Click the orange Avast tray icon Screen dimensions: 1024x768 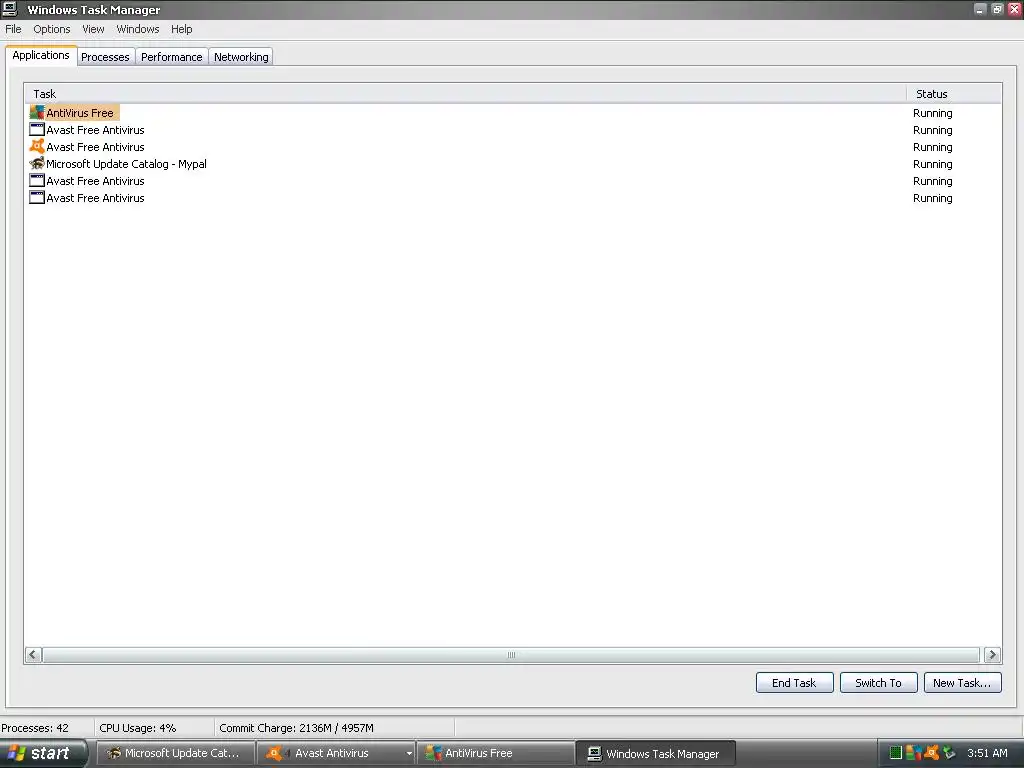pyautogui.click(x=931, y=753)
